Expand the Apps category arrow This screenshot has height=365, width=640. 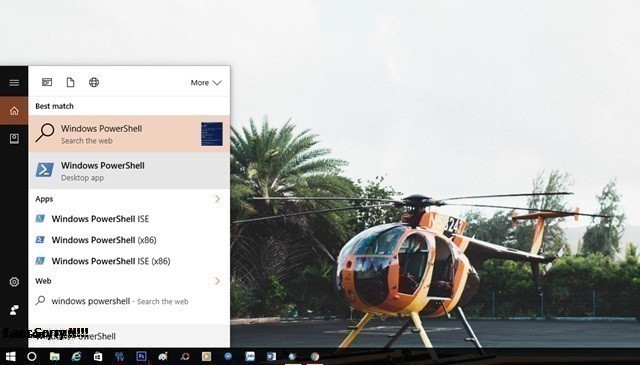217,199
